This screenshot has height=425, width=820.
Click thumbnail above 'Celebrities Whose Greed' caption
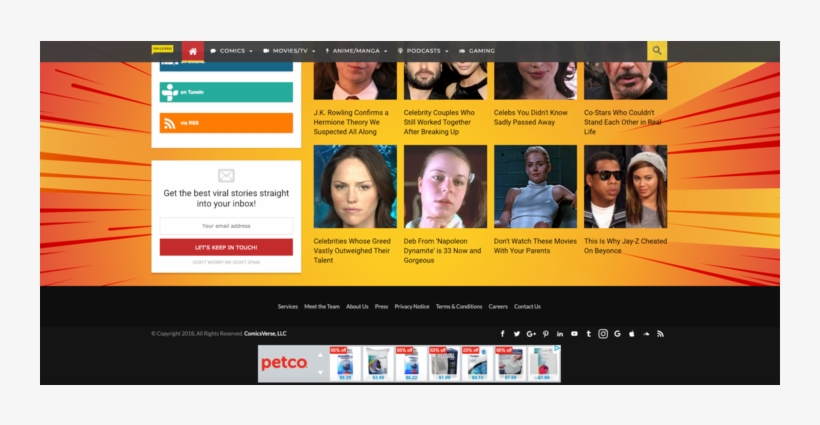pos(355,187)
